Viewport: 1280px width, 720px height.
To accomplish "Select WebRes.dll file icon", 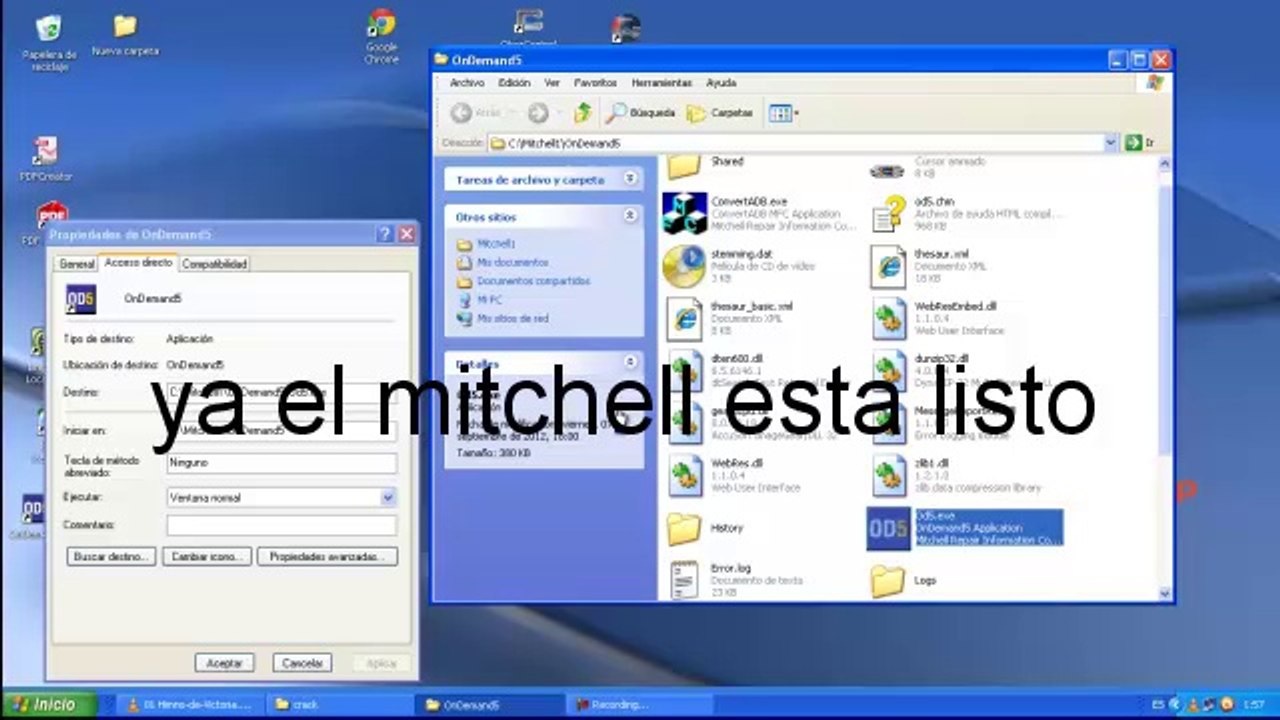I will [x=684, y=475].
